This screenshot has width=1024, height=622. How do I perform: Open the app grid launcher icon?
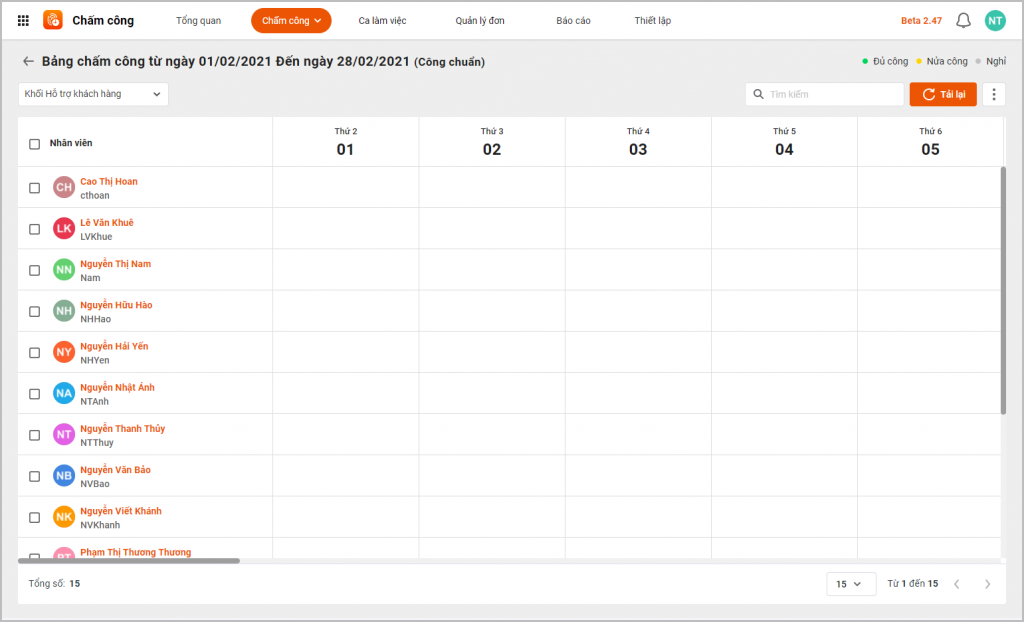coord(23,20)
